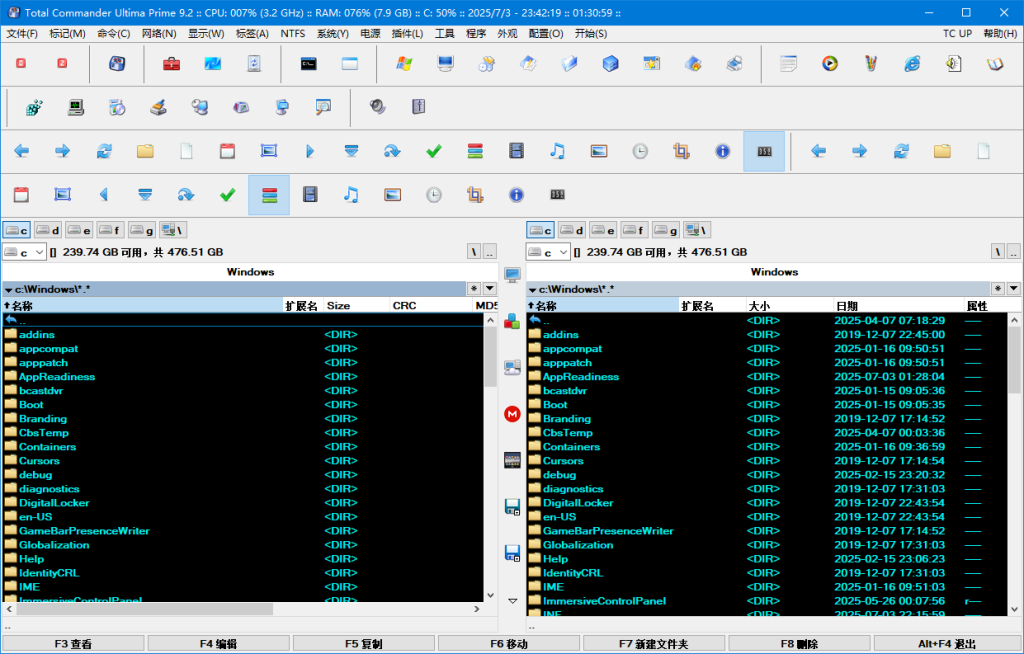The image size is (1024, 654).
Task: Select drive g in the left panel
Action: pyautogui.click(x=142, y=230)
